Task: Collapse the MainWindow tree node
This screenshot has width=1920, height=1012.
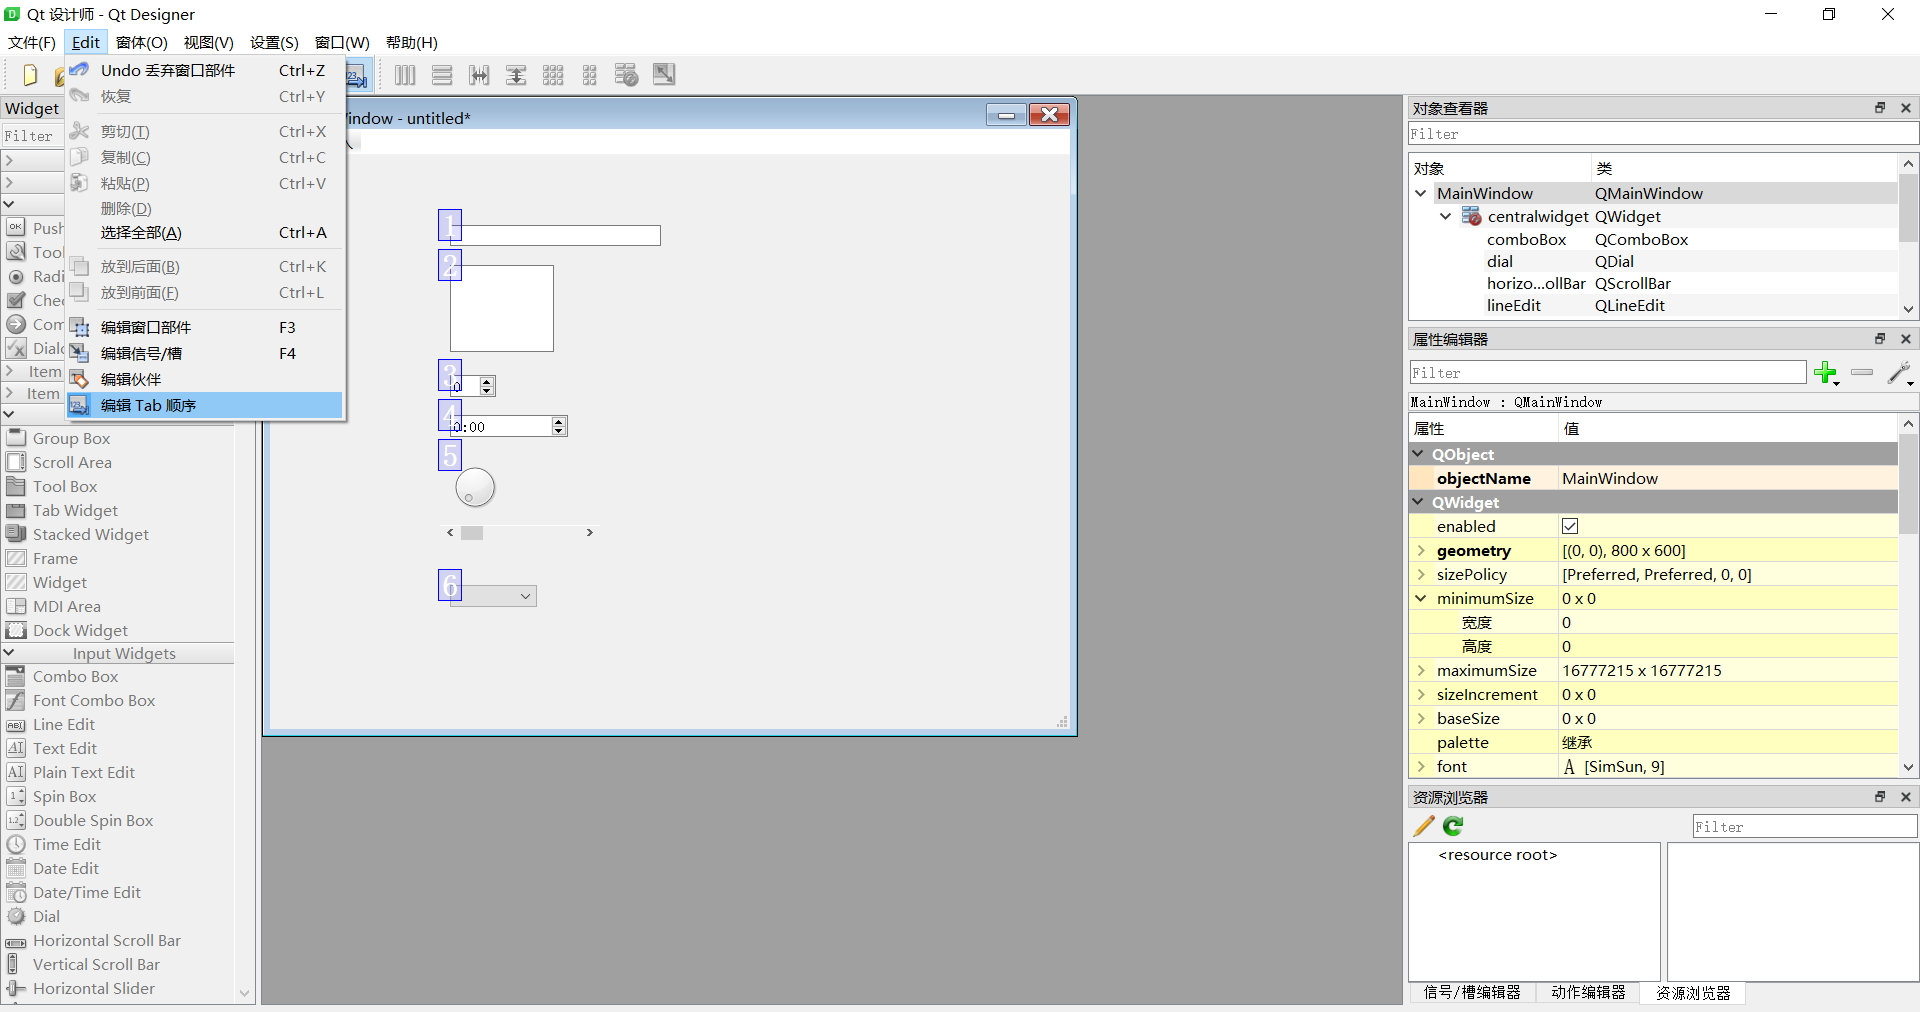Action: click(1421, 193)
